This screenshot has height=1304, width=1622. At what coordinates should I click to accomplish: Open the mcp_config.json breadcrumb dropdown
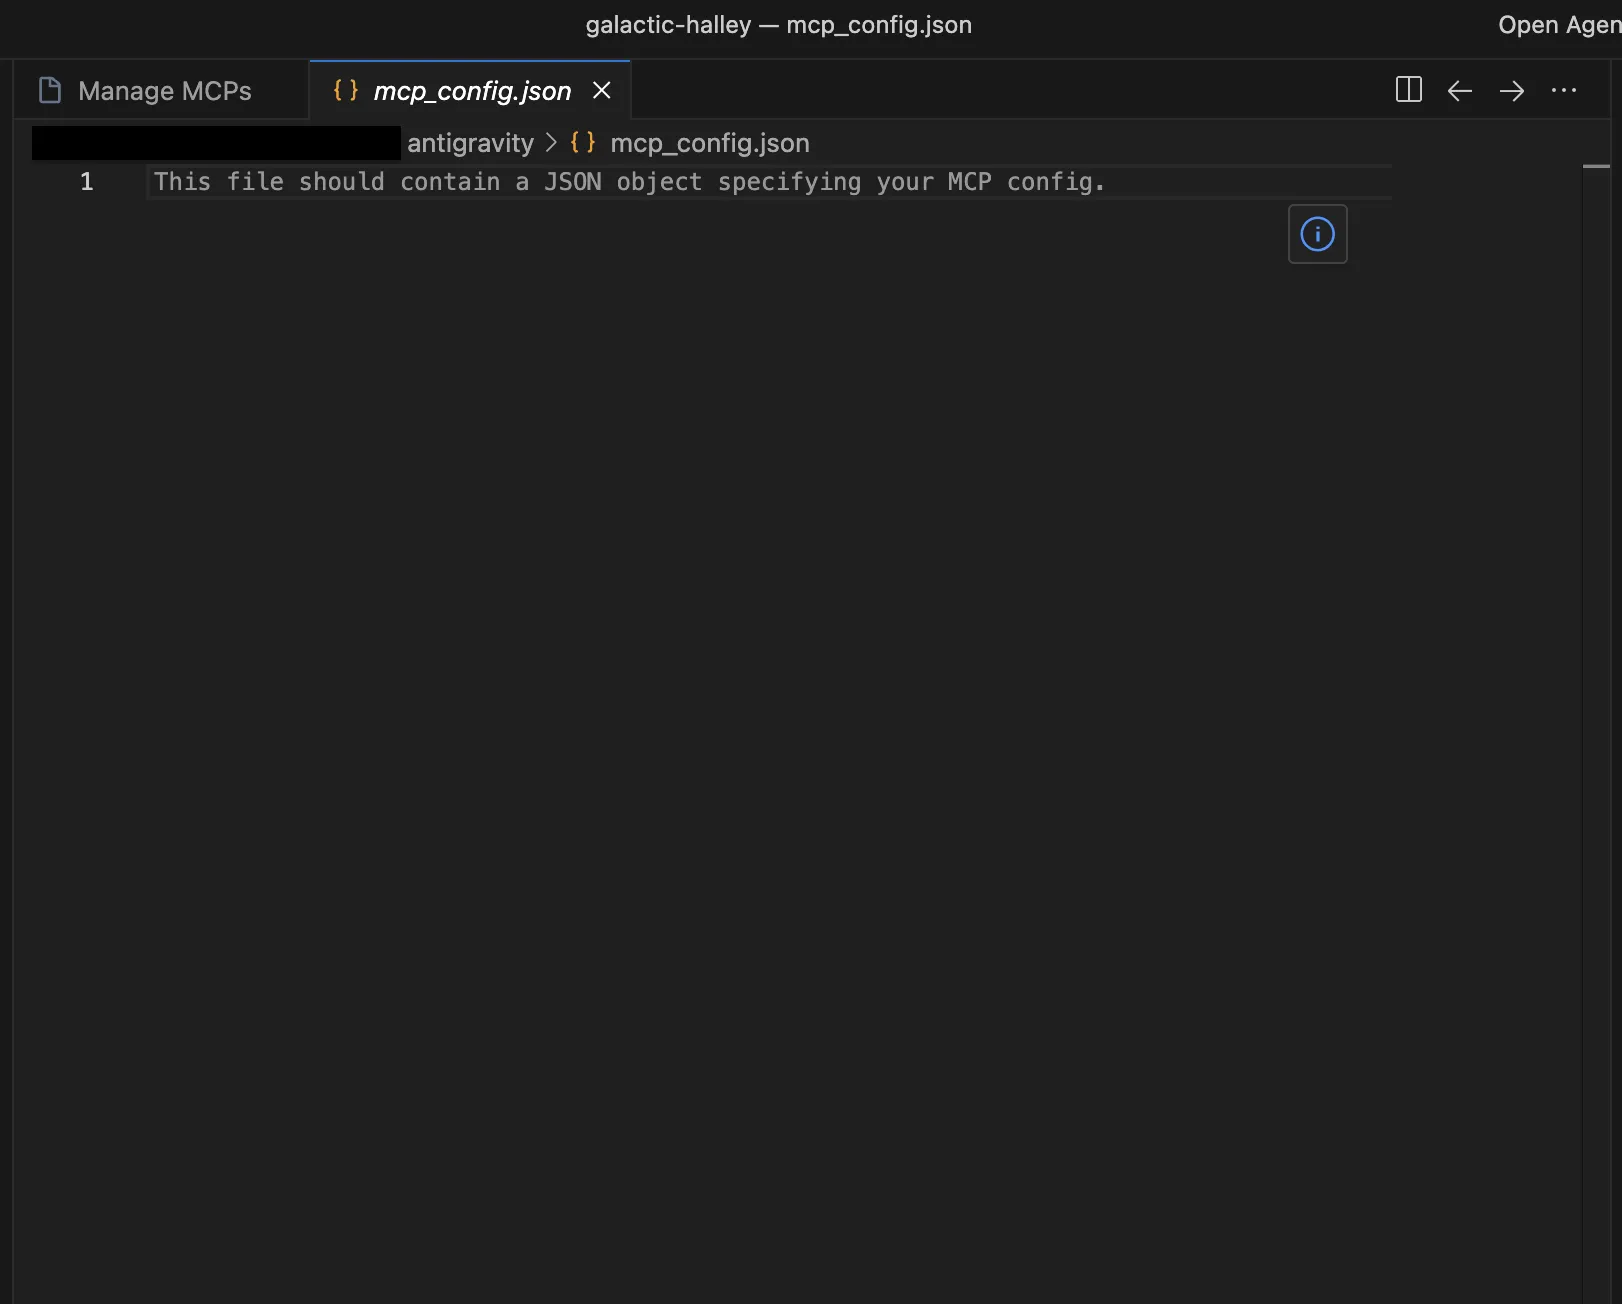pyautogui.click(x=710, y=142)
